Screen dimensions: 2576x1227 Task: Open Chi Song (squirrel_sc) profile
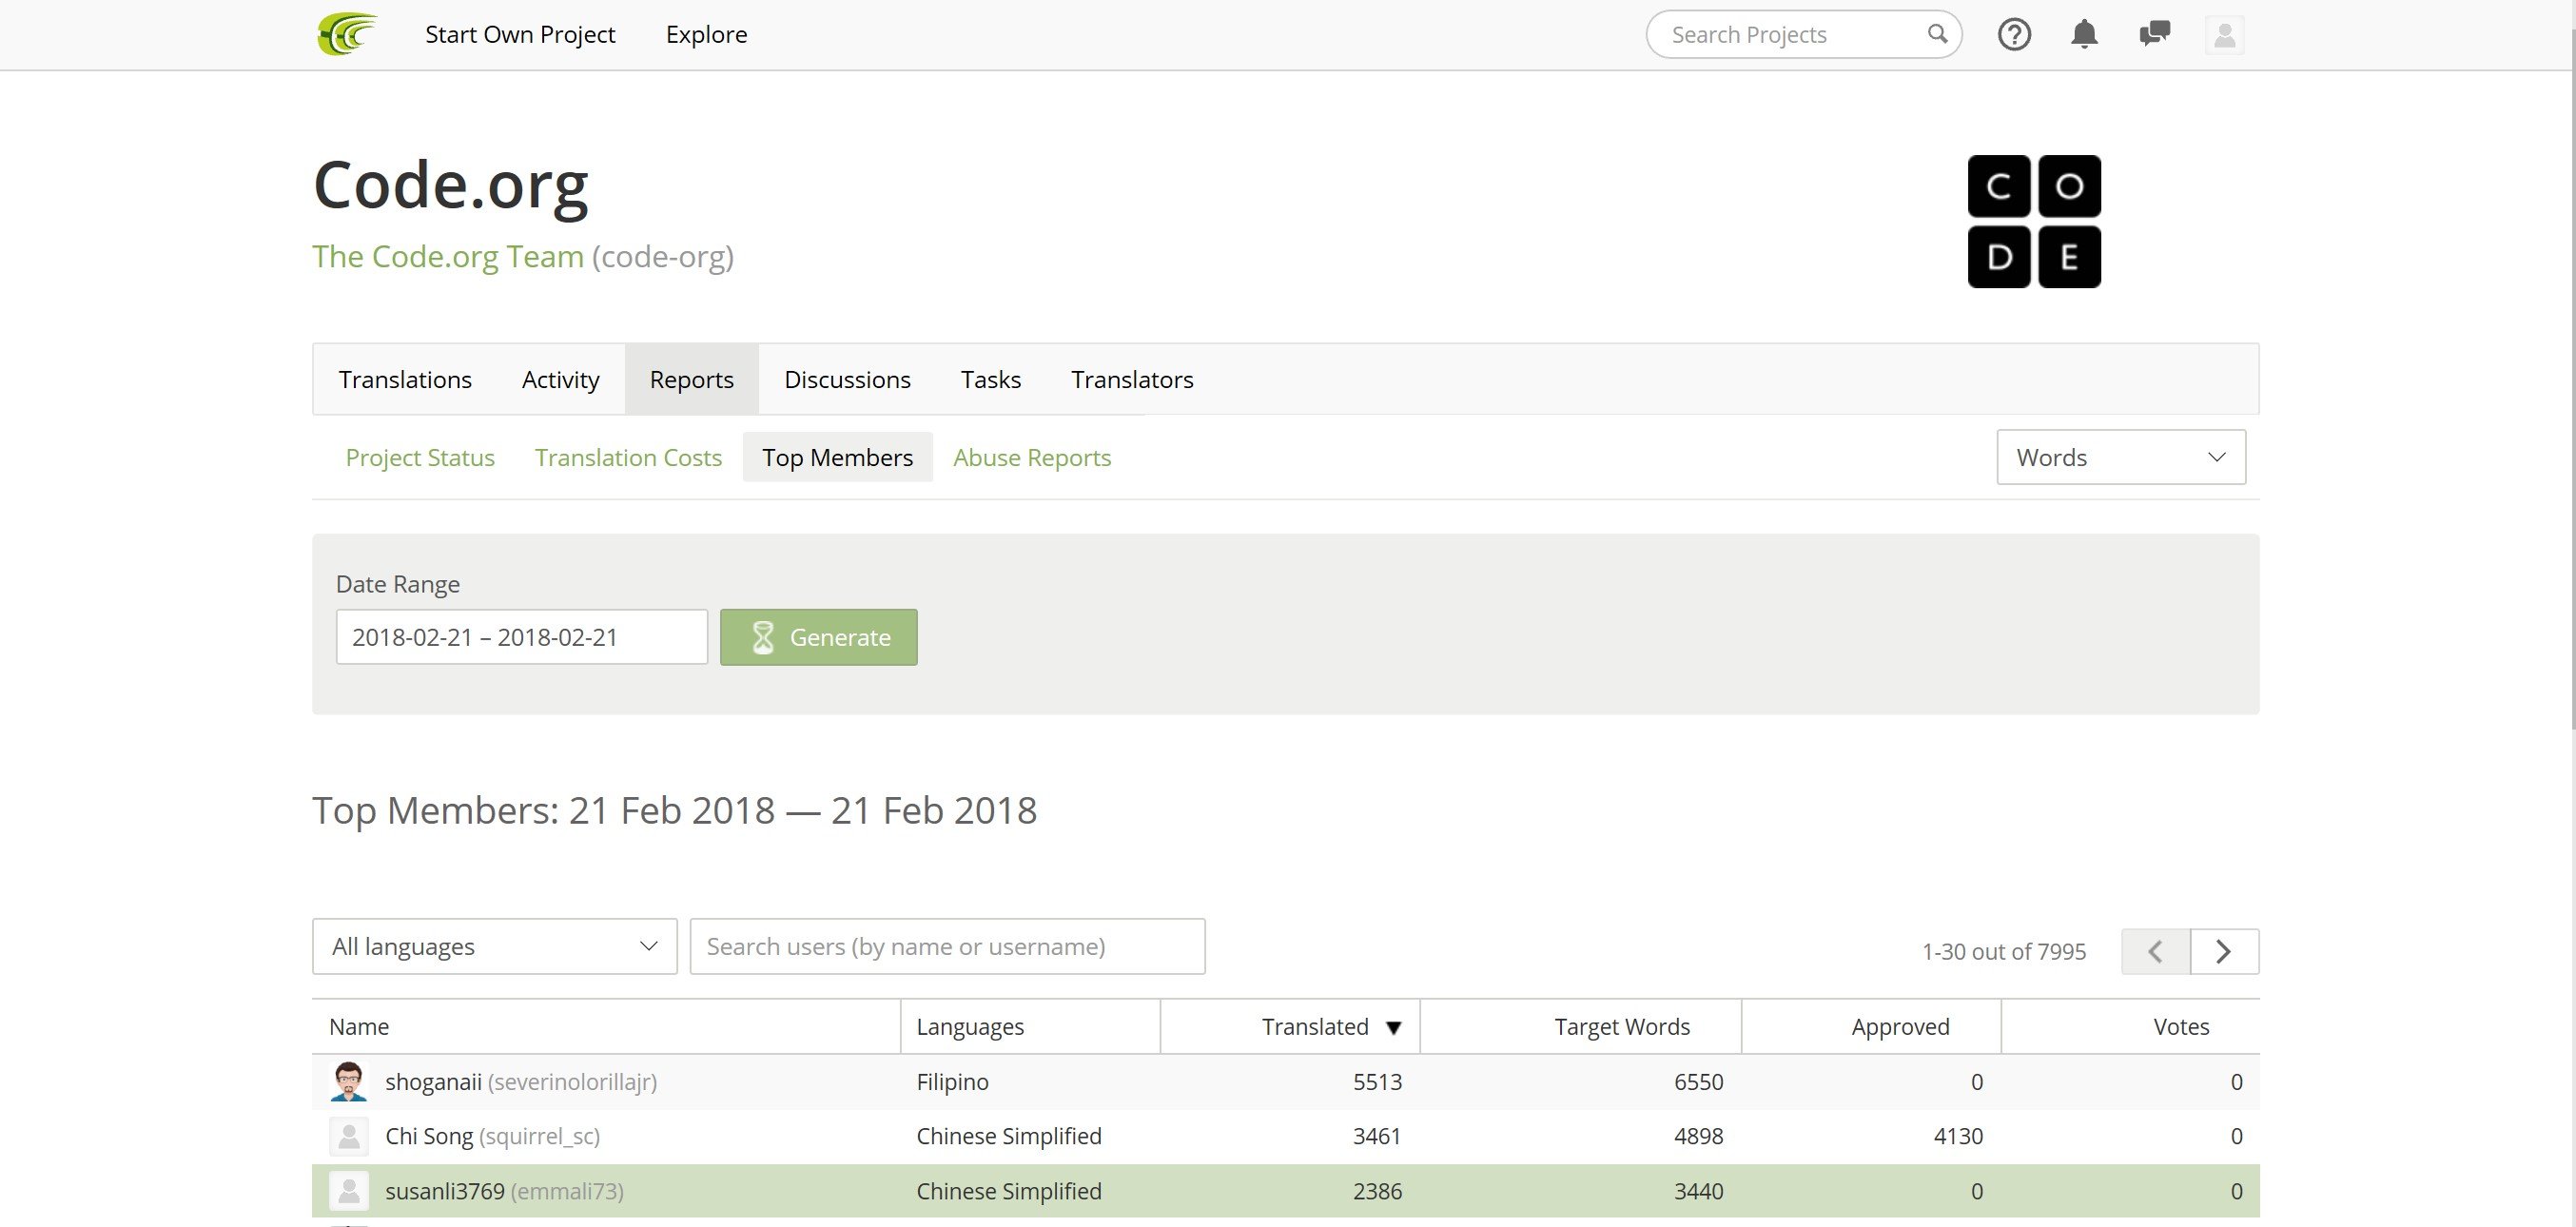pos(492,1136)
